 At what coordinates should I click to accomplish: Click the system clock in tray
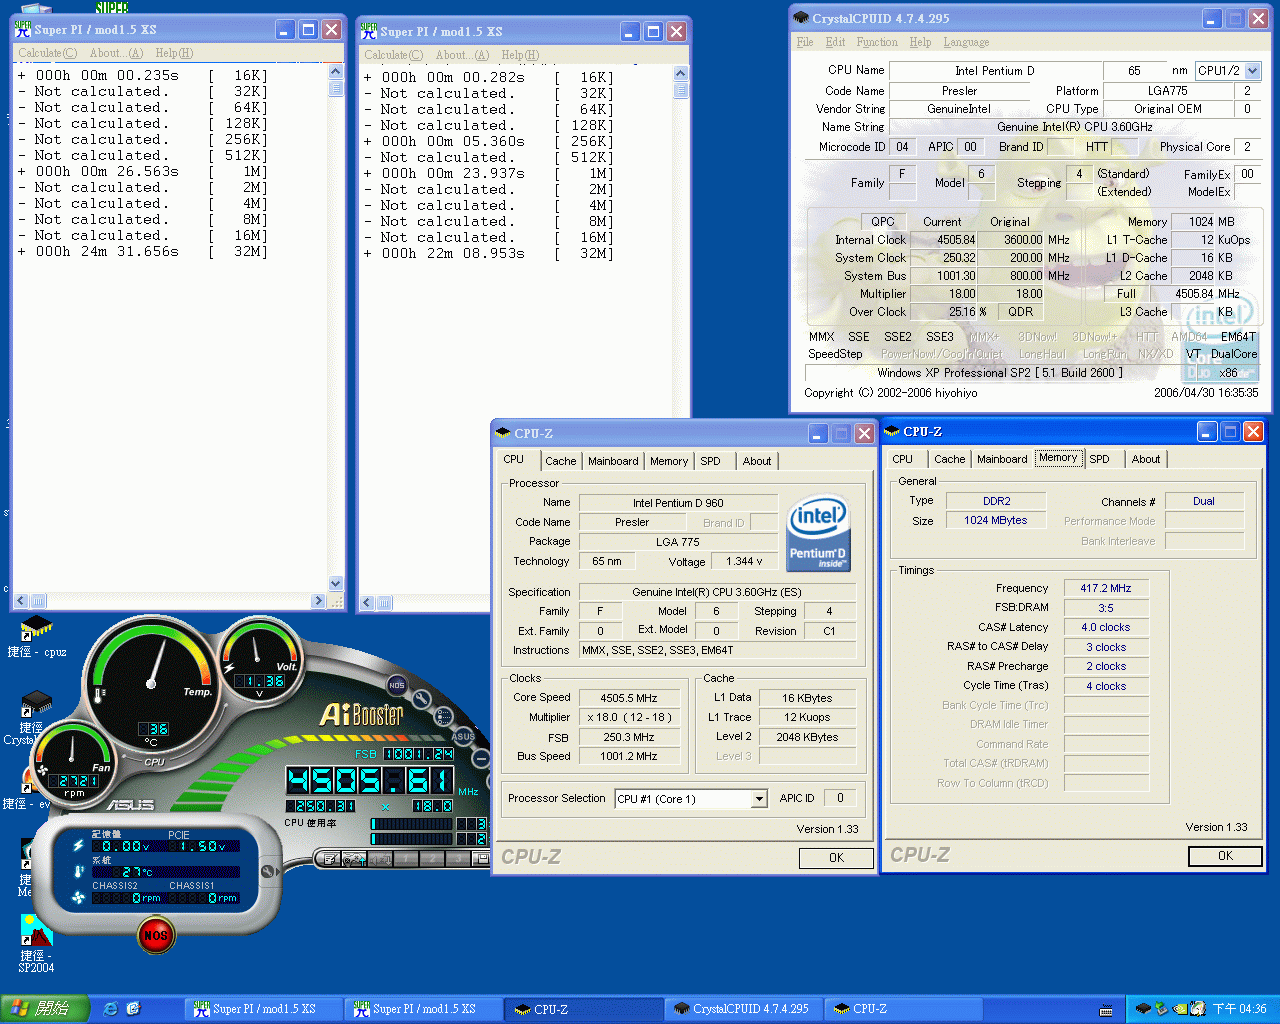[1240, 1009]
